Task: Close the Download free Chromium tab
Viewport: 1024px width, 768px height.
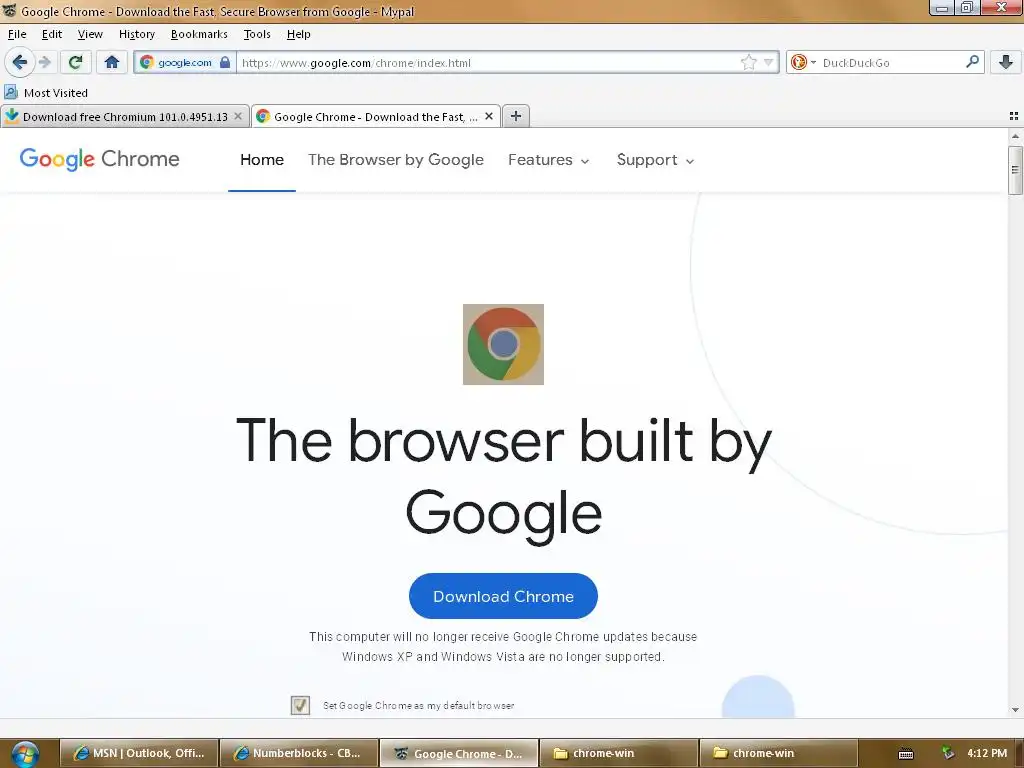Action: coord(238,116)
